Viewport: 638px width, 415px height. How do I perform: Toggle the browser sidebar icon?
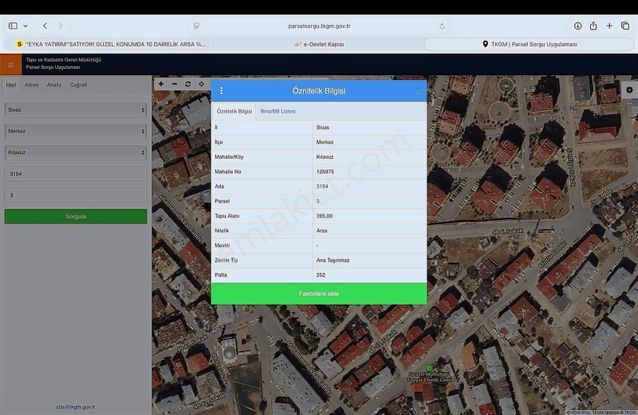(13, 26)
